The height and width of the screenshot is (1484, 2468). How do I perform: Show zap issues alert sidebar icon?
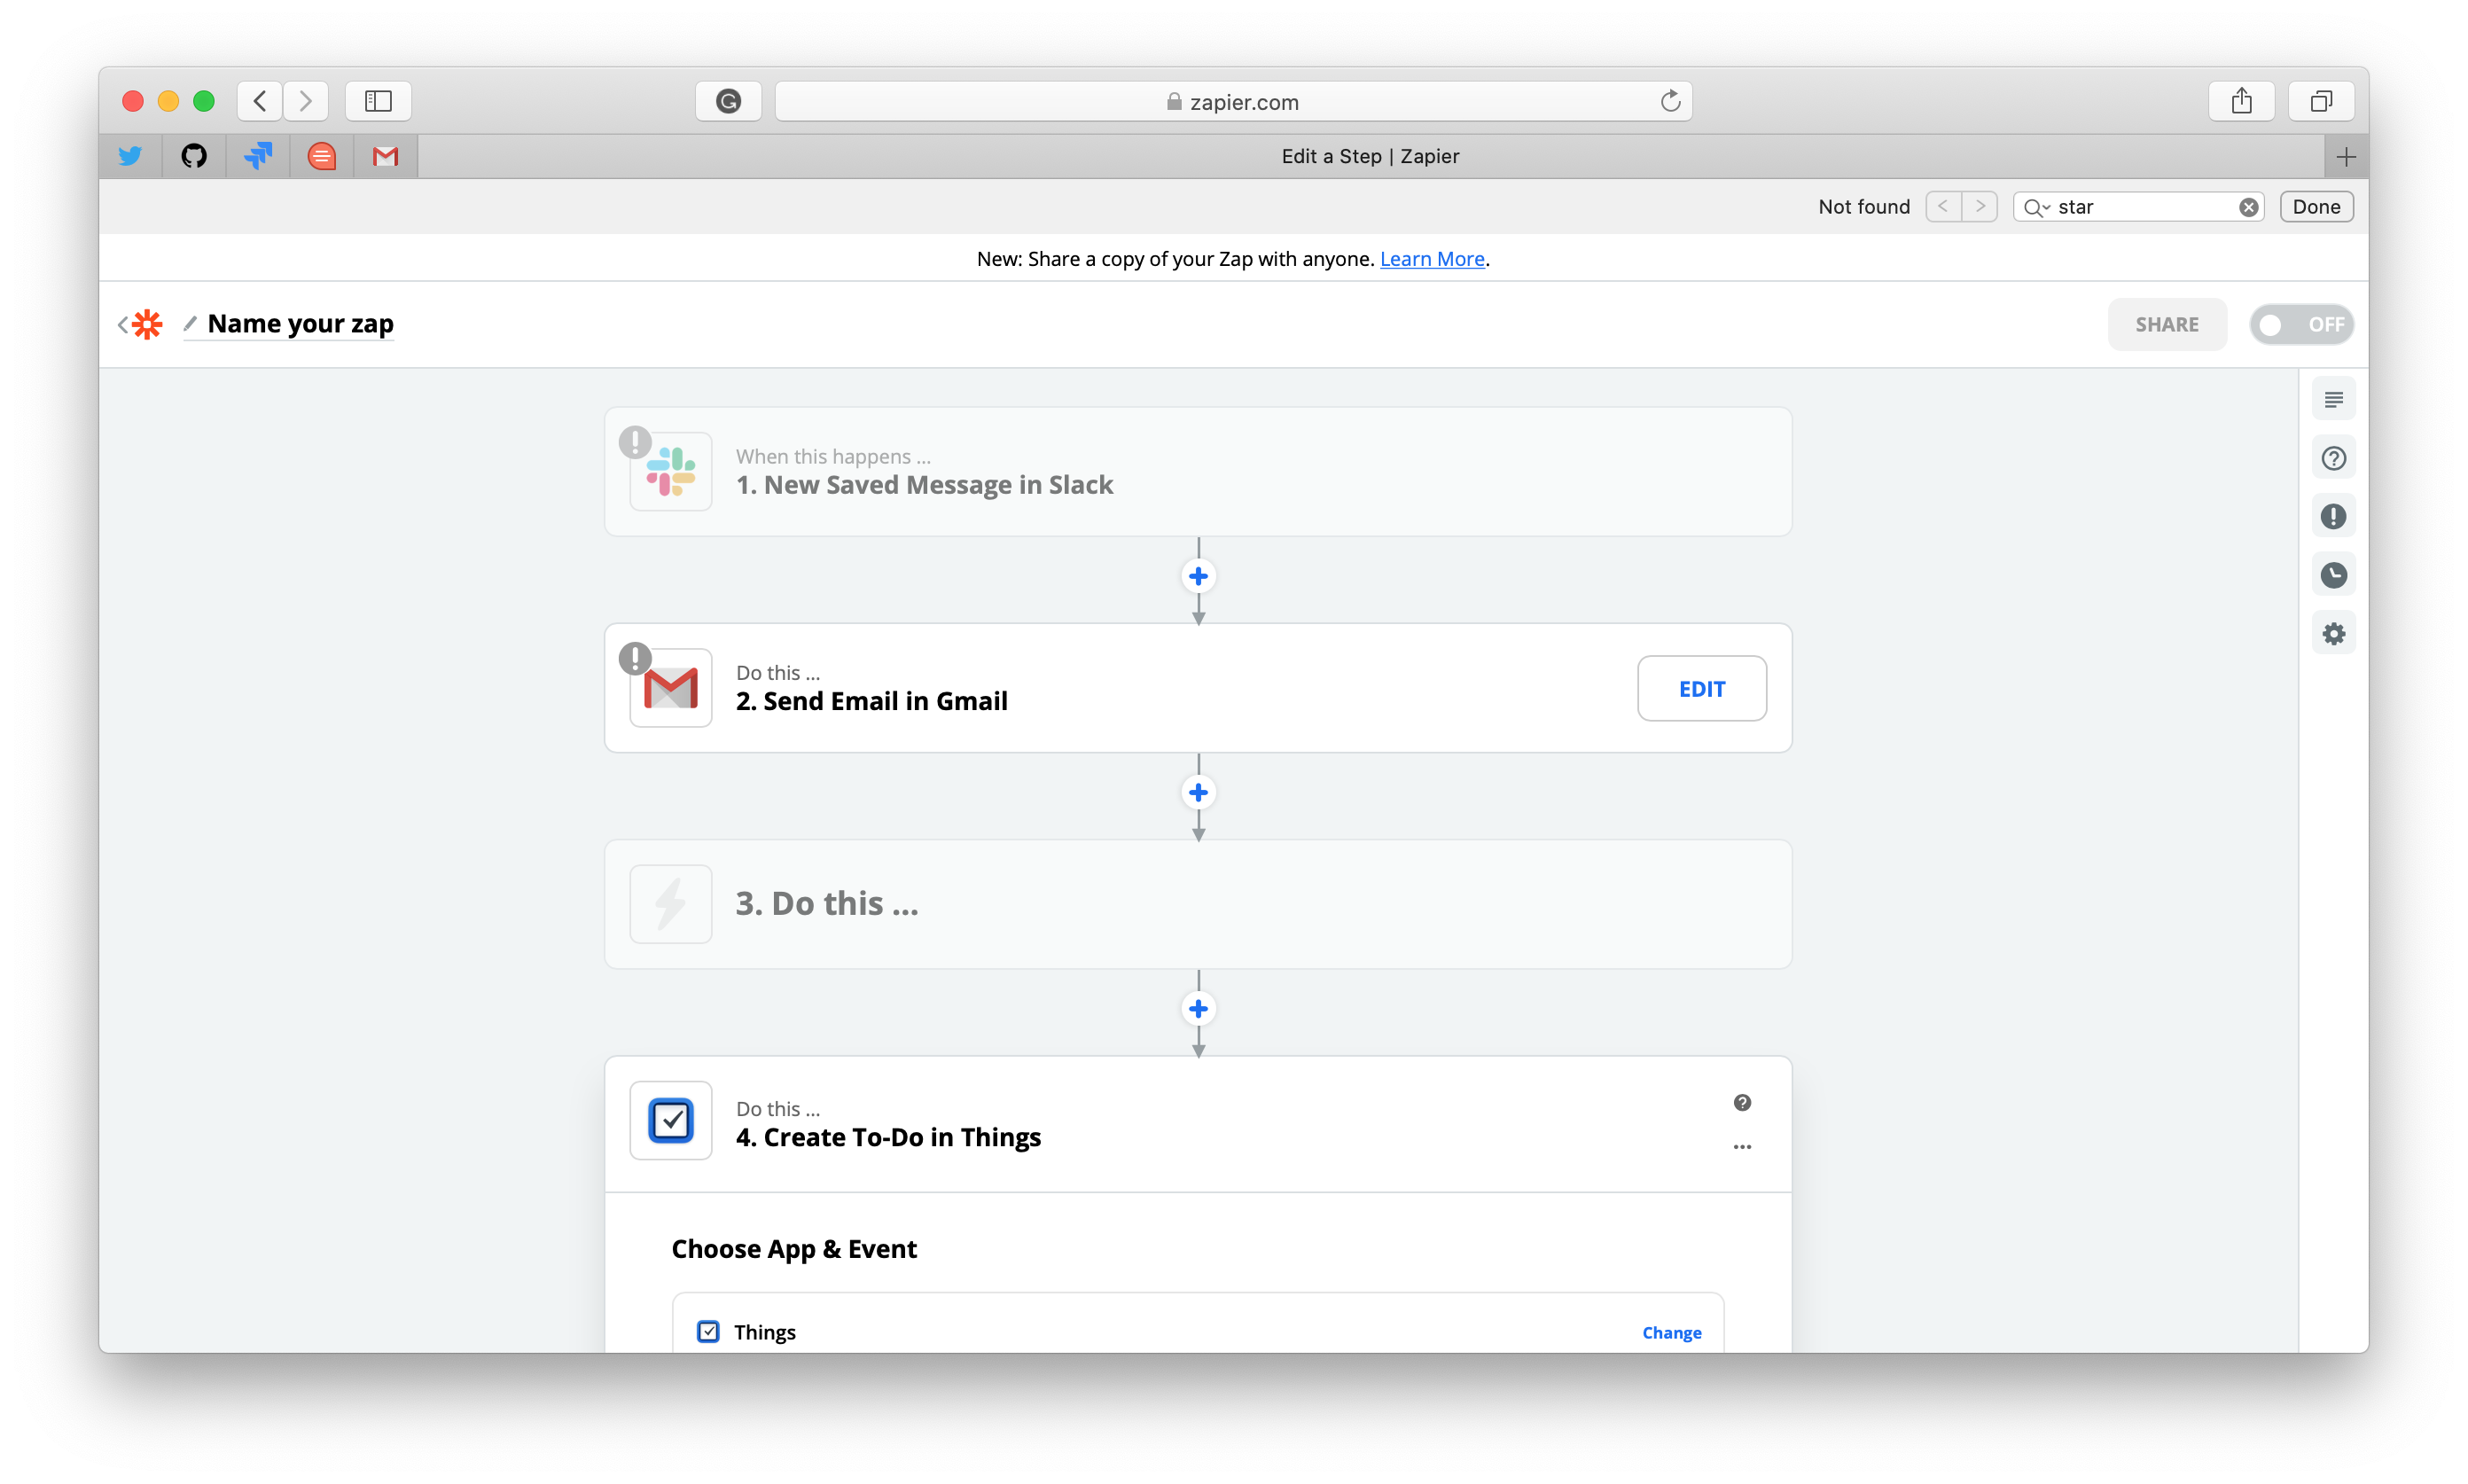tap(2333, 516)
